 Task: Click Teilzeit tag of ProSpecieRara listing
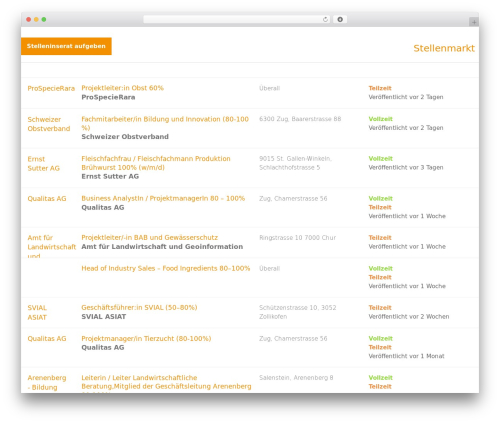tap(380, 88)
